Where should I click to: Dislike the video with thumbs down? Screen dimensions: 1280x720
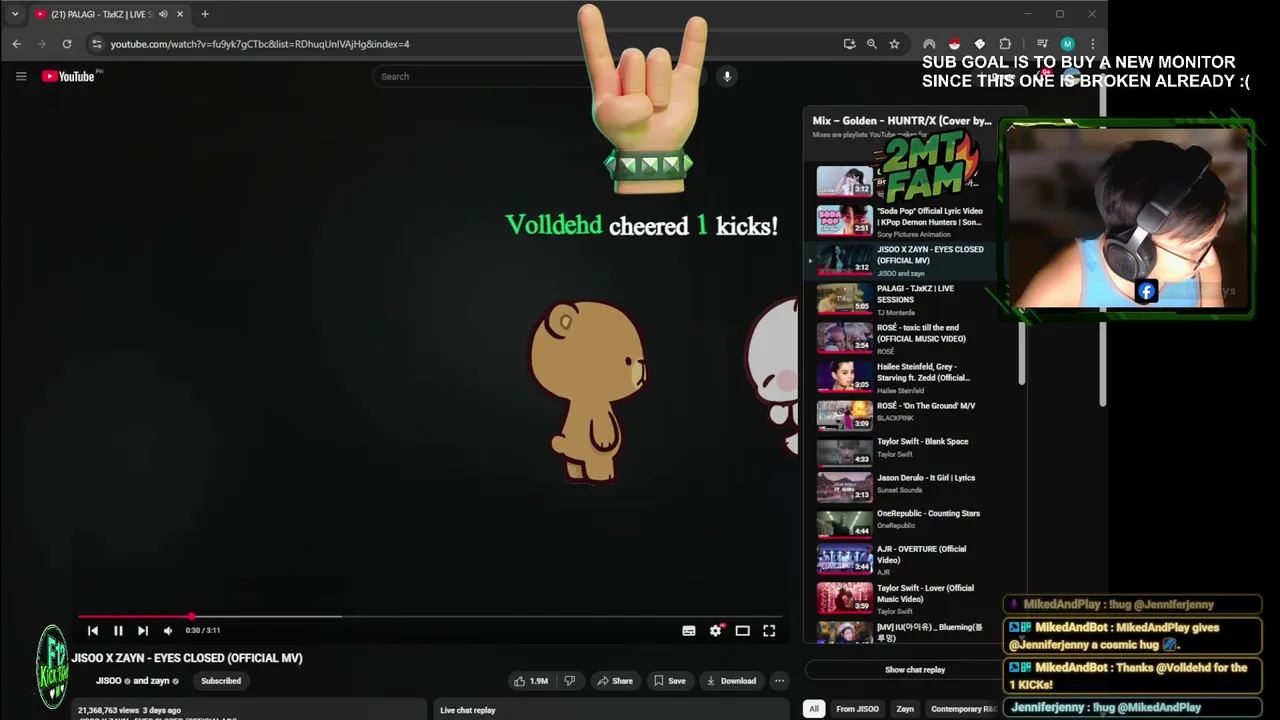[570, 681]
